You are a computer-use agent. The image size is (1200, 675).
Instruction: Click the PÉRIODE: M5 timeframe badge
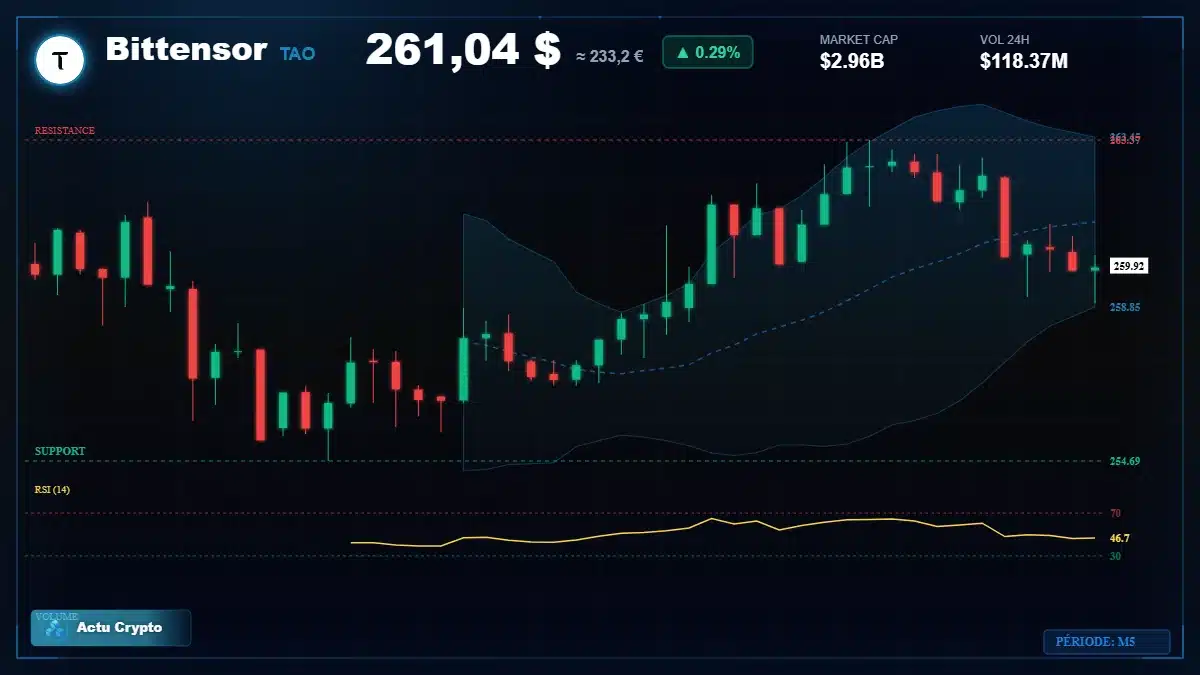(1106, 642)
